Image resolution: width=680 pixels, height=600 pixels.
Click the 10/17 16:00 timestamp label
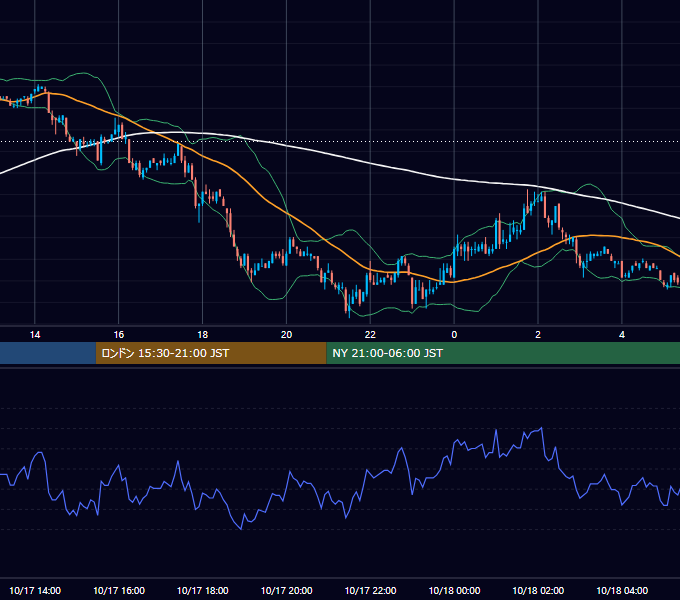pyautogui.click(x=119, y=590)
